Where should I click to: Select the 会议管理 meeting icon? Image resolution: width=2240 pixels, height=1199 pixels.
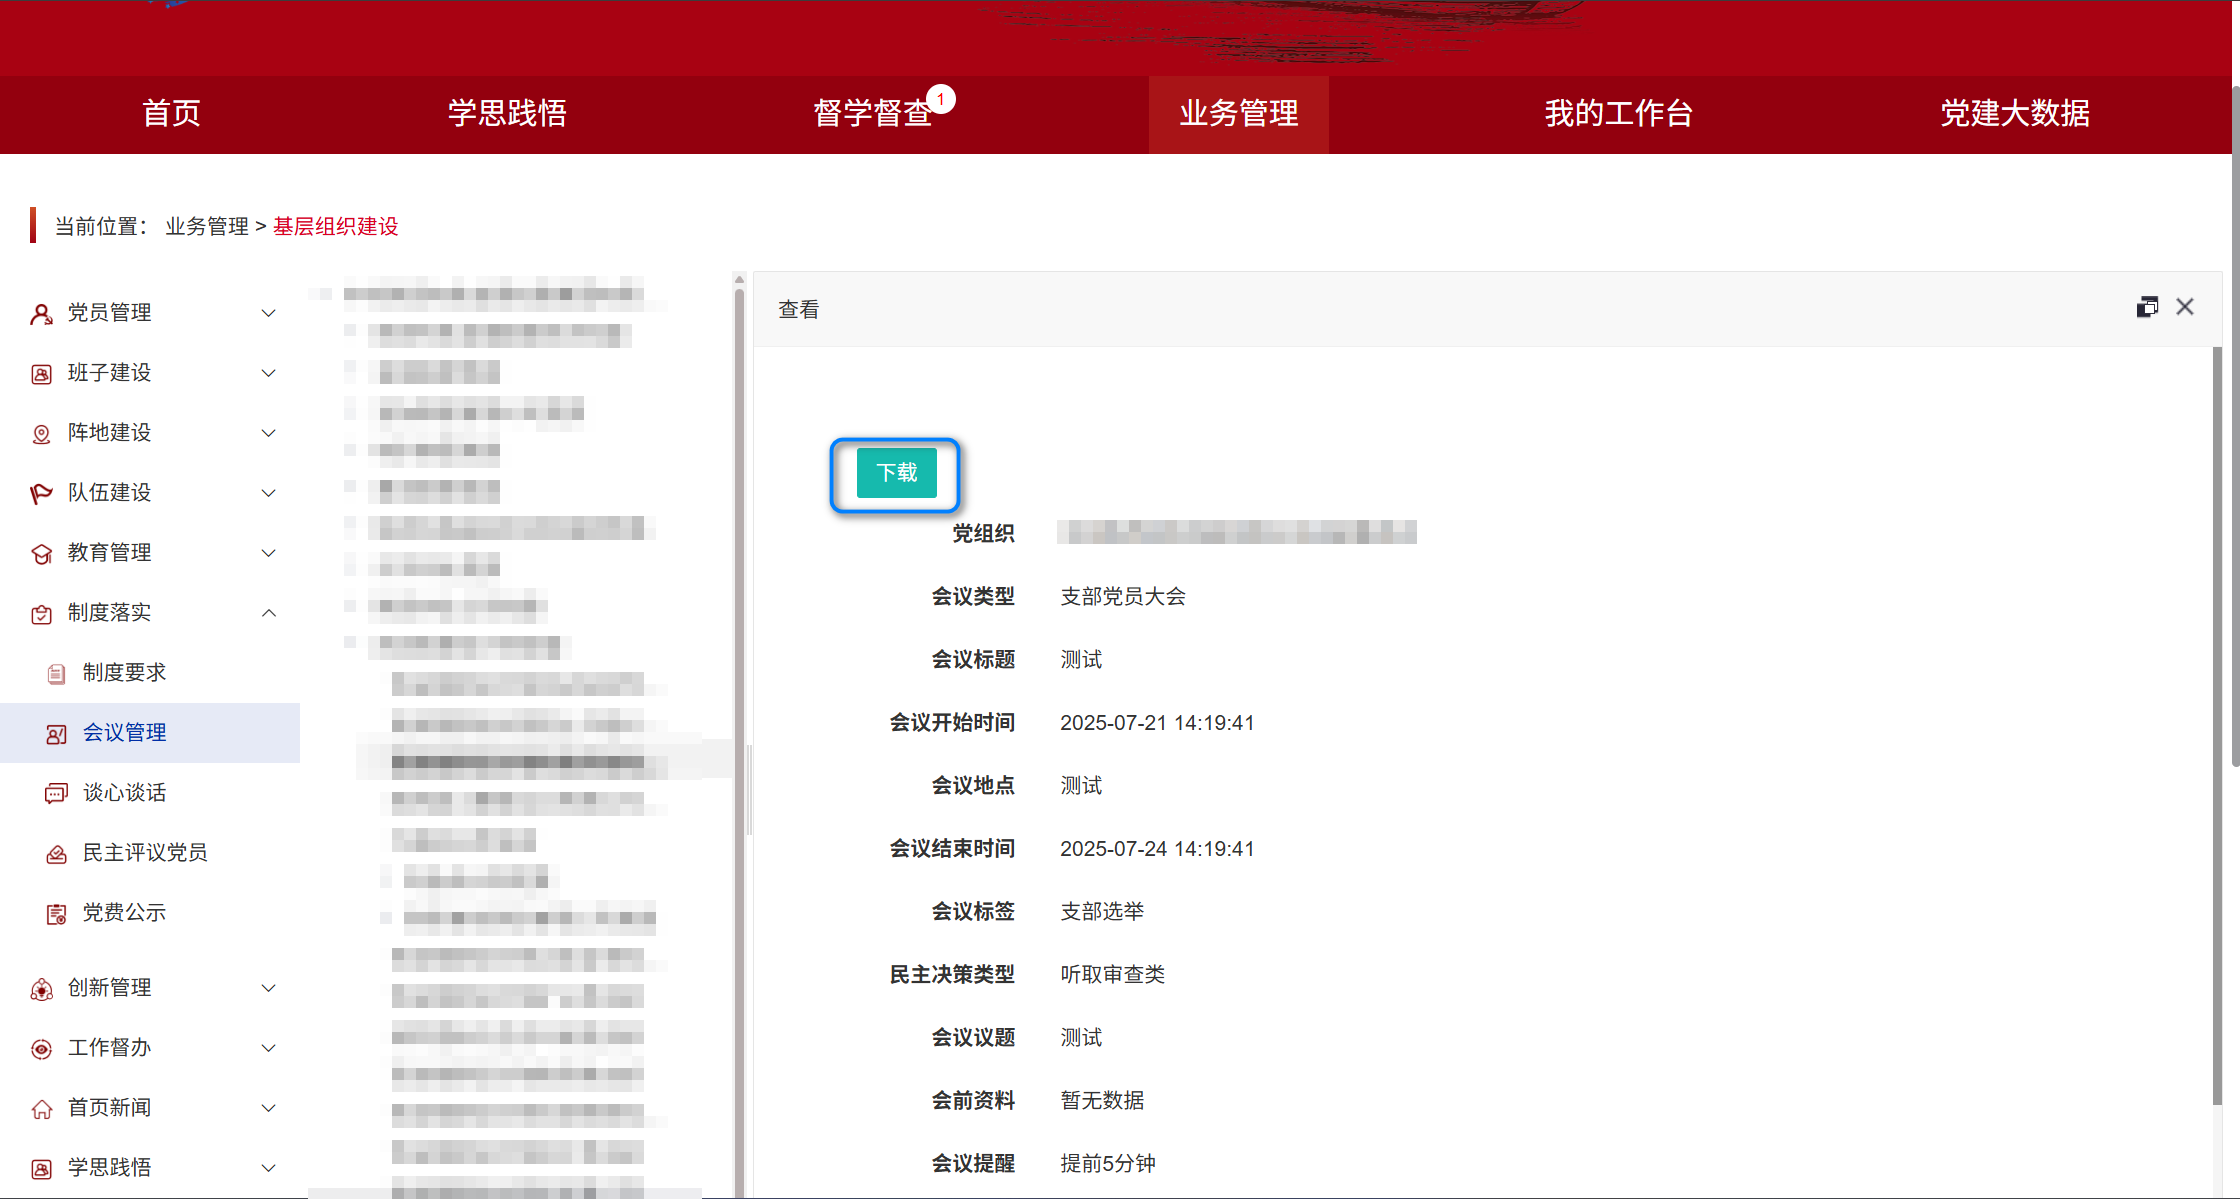point(57,732)
